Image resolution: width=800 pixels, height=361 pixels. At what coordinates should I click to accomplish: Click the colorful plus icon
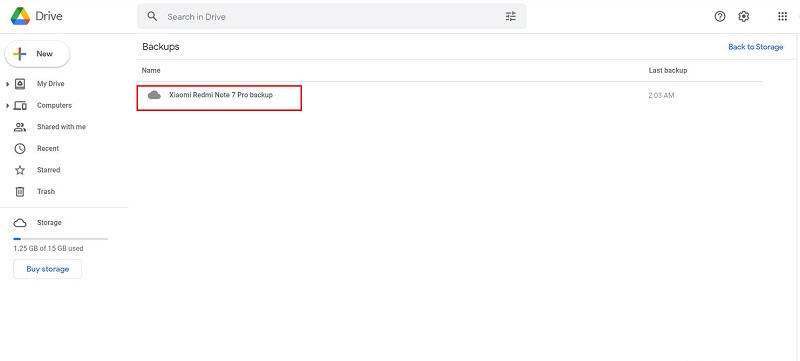click(x=20, y=54)
